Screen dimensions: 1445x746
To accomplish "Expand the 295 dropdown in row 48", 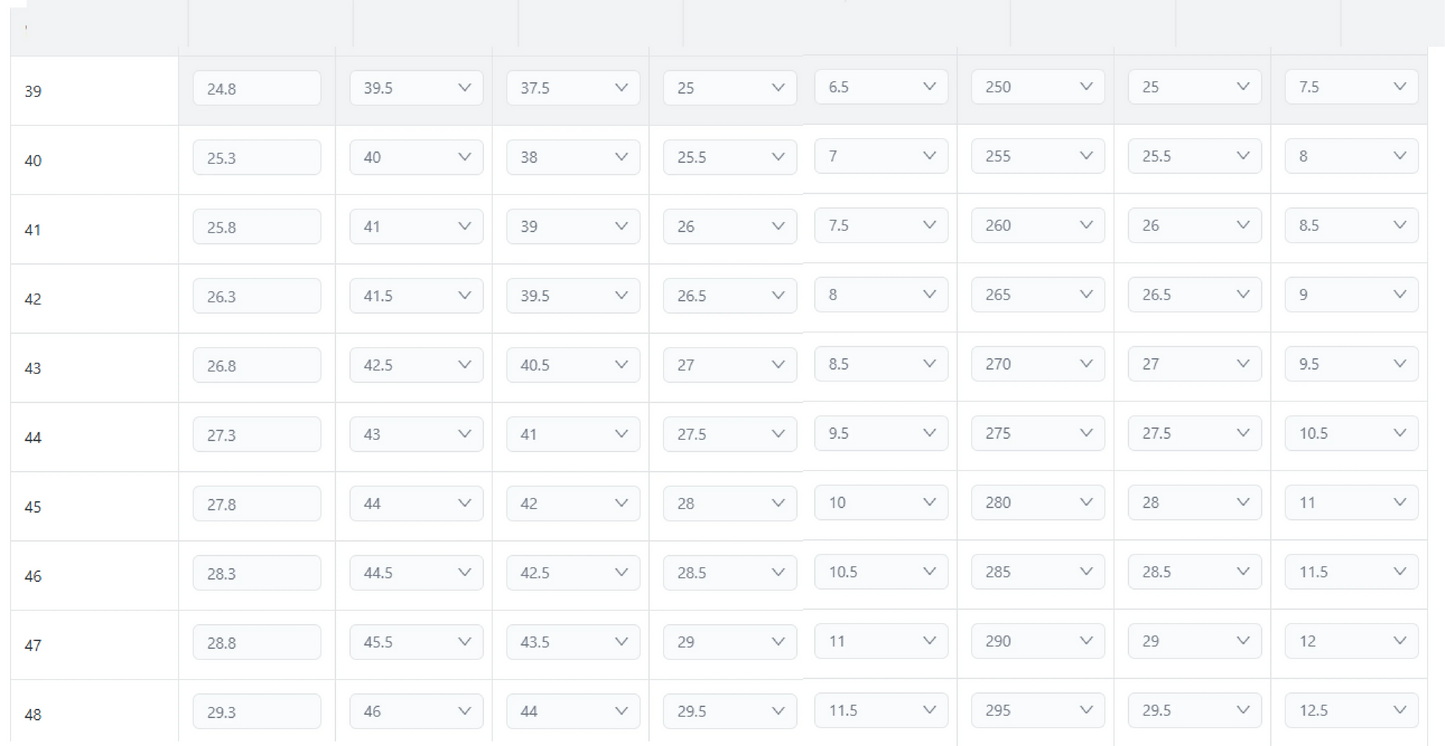I will coord(1038,711).
